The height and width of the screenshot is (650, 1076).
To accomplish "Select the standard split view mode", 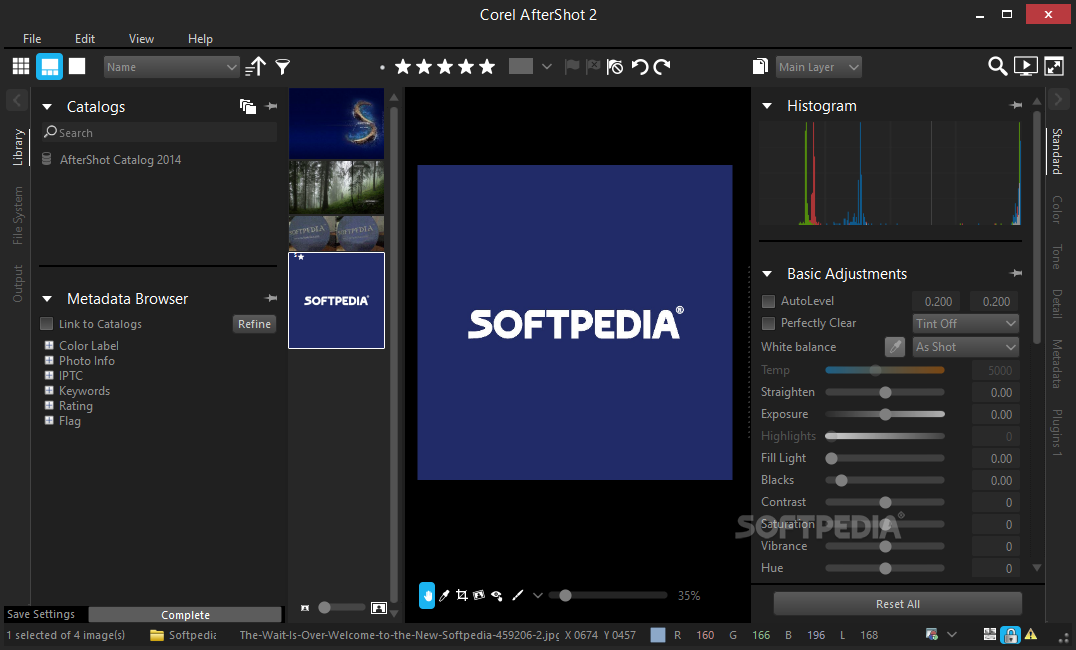I will [x=49, y=66].
